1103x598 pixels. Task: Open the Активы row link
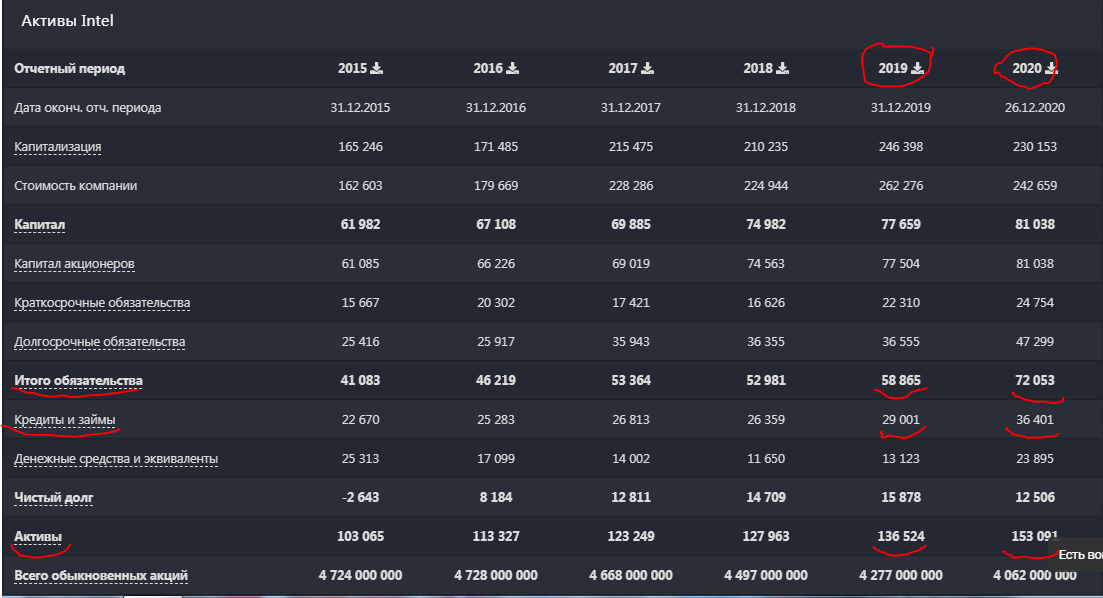tap(38, 537)
